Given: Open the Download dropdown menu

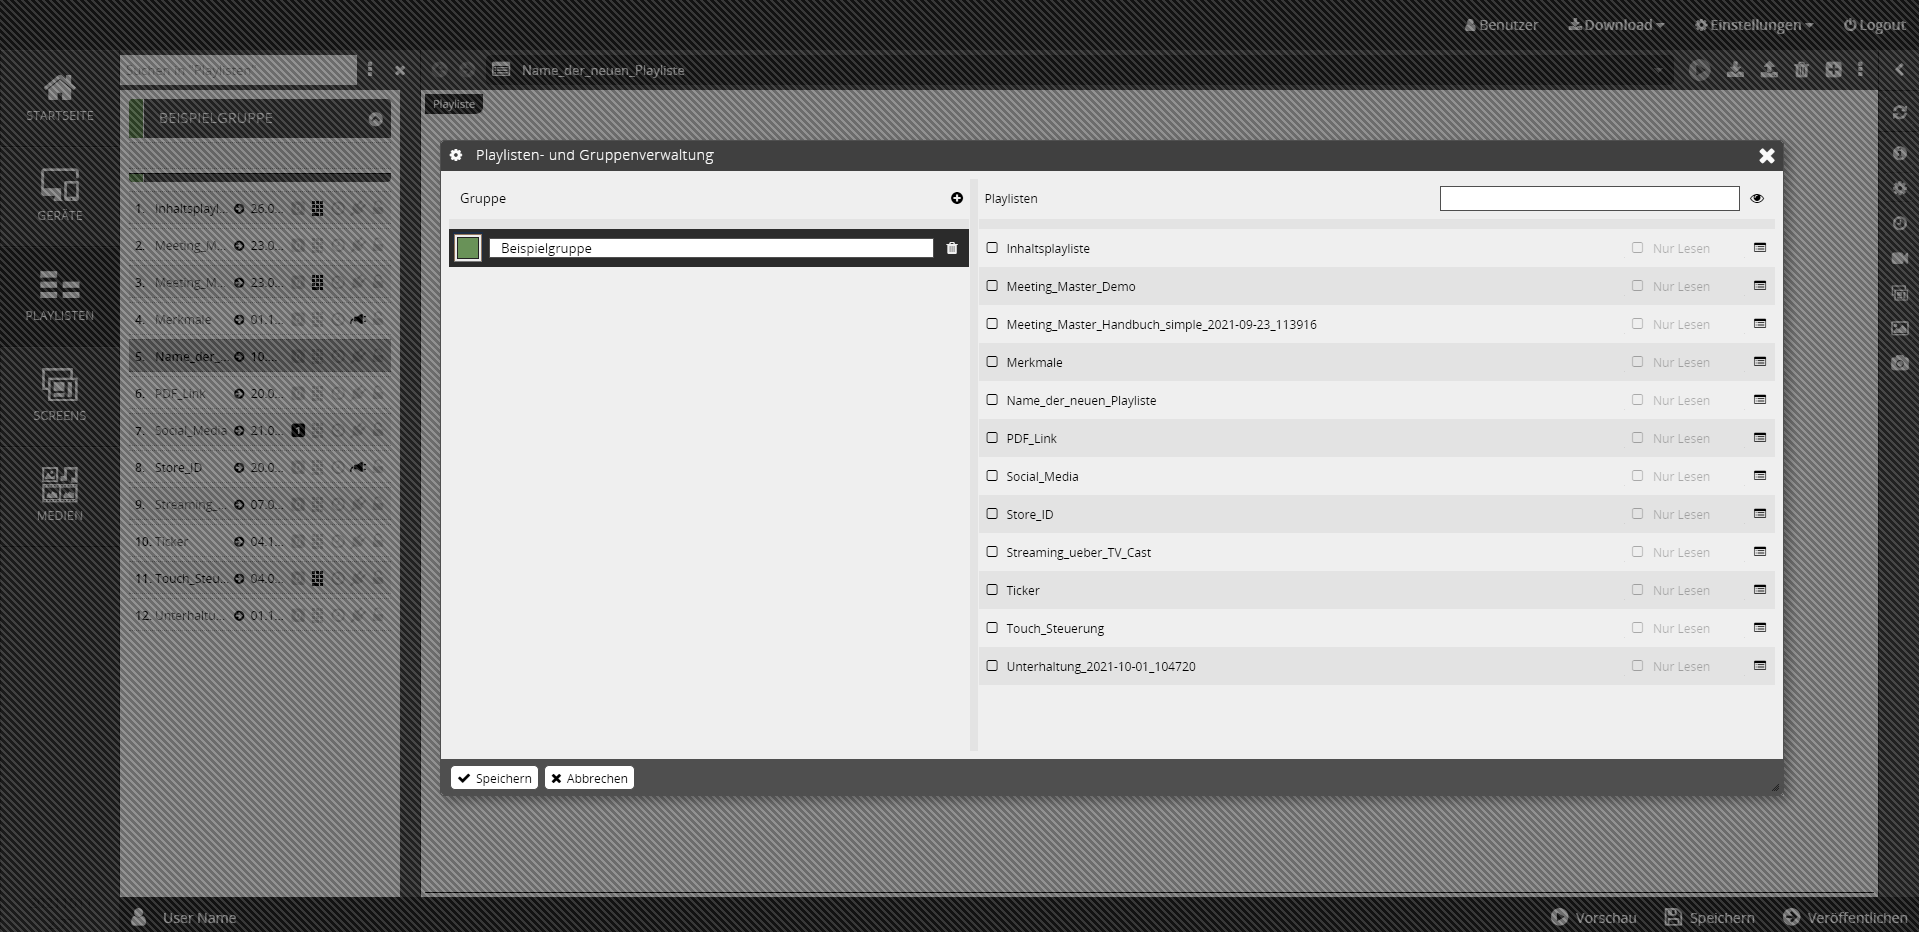Looking at the screenshot, I should [x=1616, y=25].
